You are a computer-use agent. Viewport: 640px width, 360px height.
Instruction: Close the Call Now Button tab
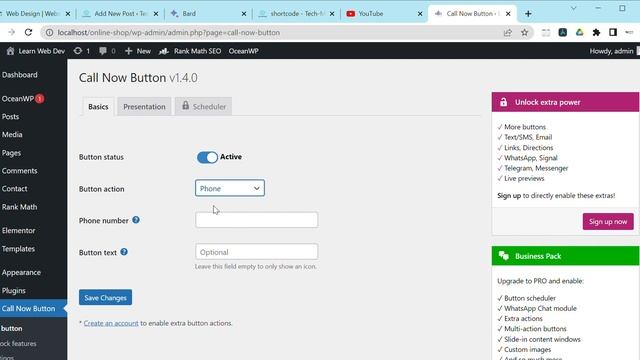coord(508,13)
